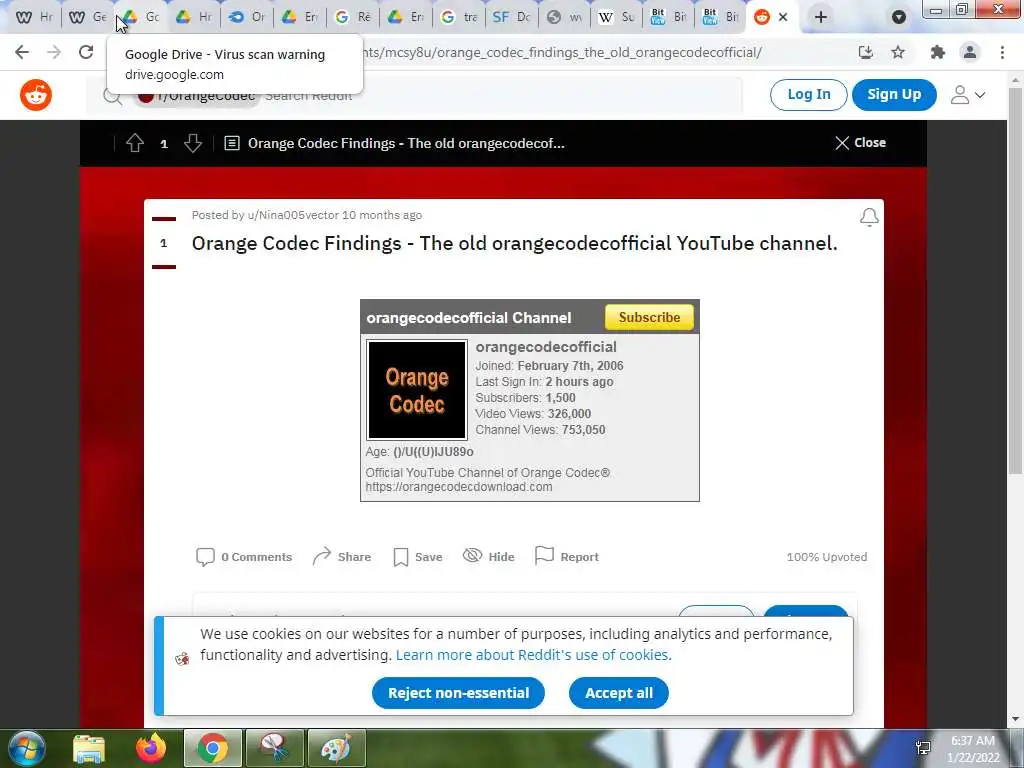The width and height of the screenshot is (1024, 768).
Task: Save this post
Action: [x=418, y=556]
